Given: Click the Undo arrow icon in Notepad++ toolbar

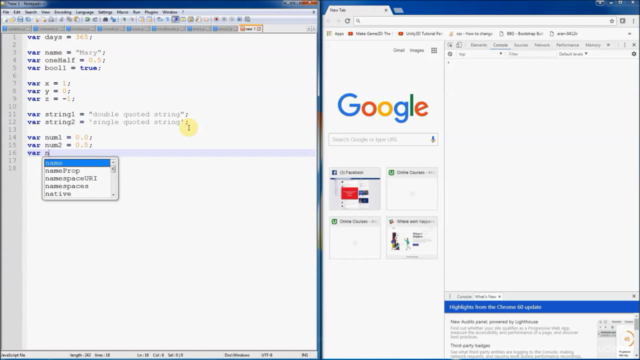Looking at the screenshot, I should click(87, 19).
